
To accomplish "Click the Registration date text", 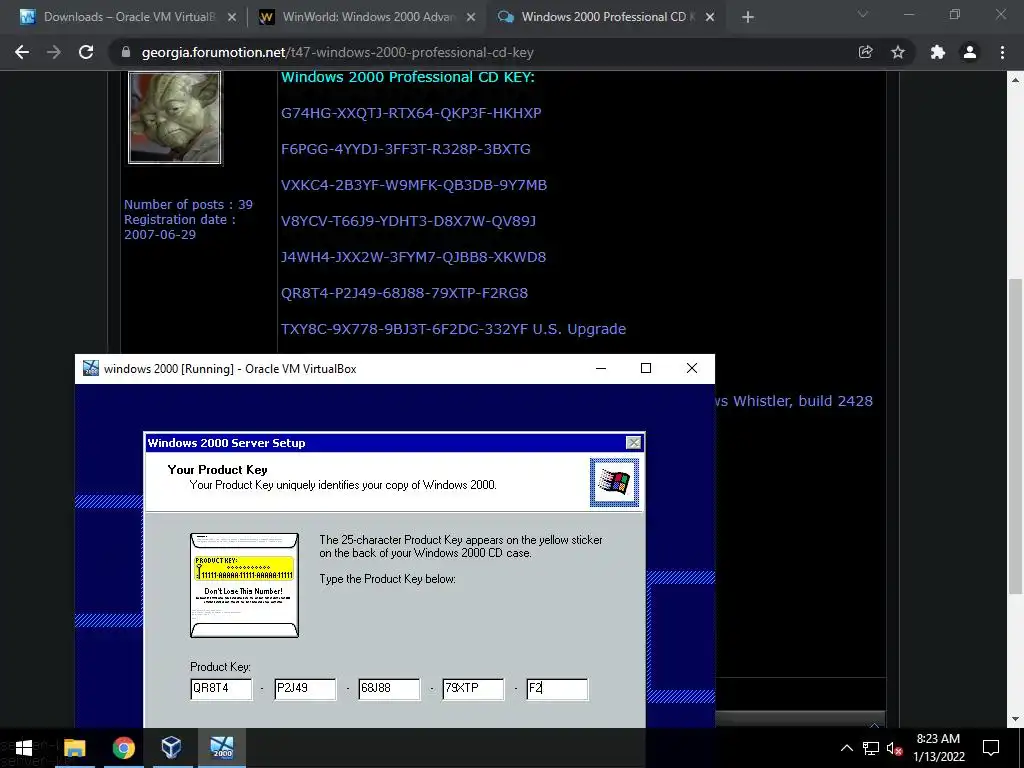I will [x=180, y=227].
